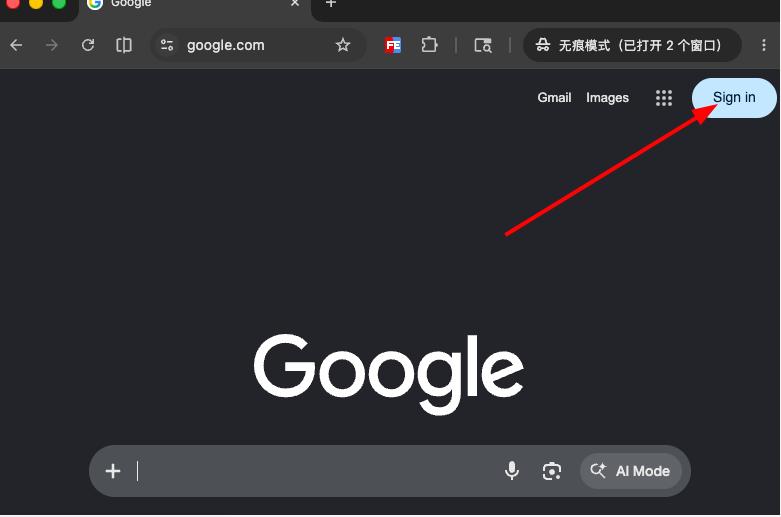Open the split view toolbar icon
The image size is (781, 517).
coord(124,45)
